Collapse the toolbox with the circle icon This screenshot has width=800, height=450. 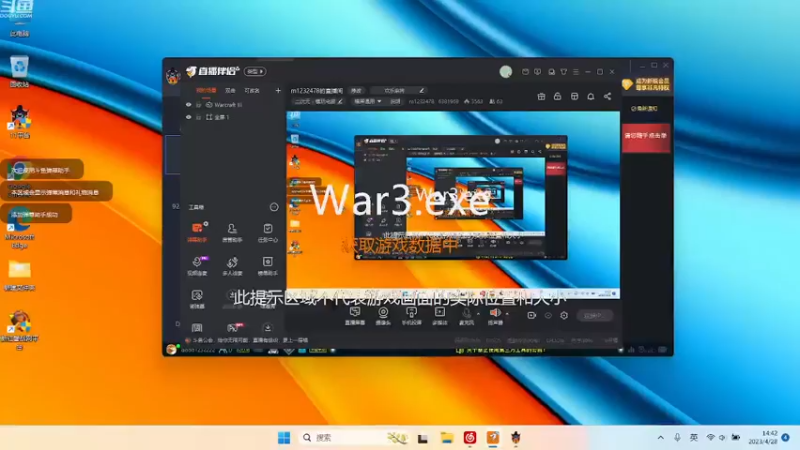(274, 207)
